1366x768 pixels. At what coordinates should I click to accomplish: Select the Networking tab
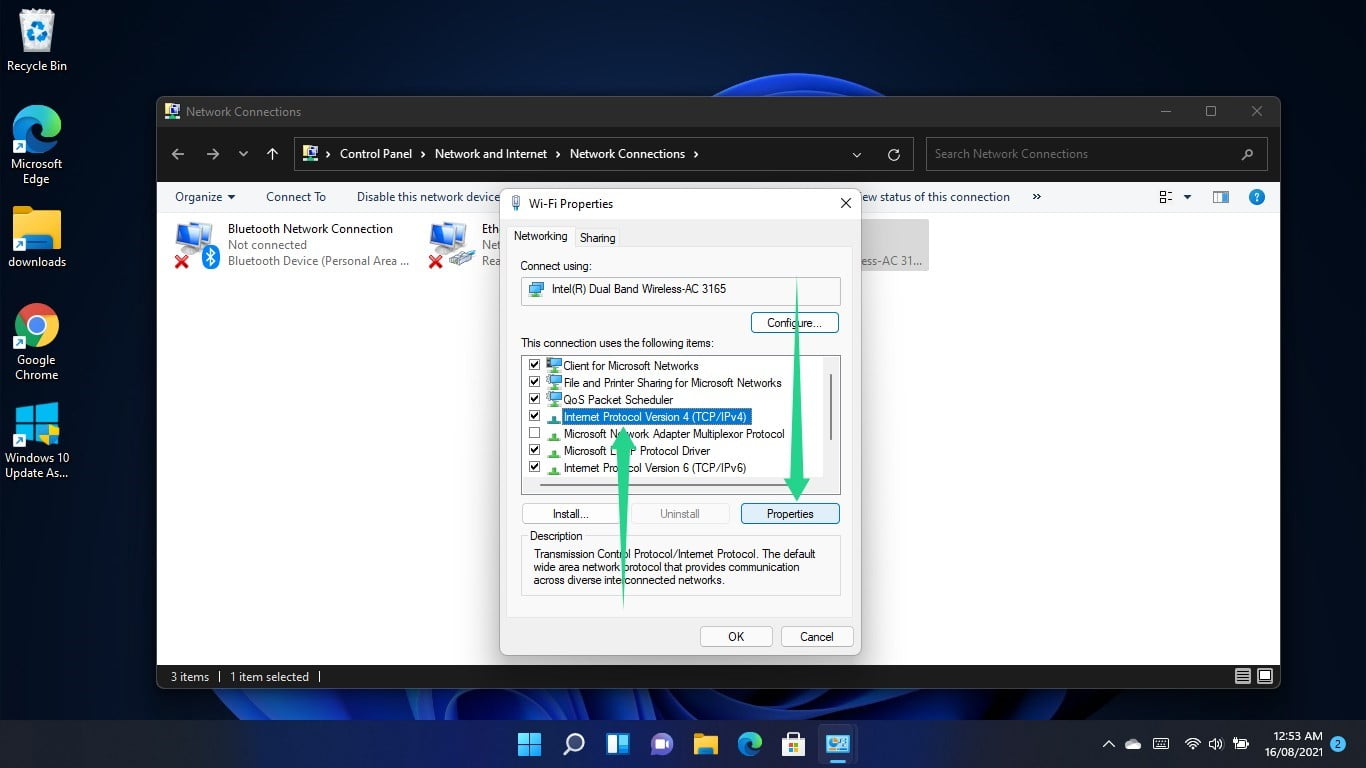[540, 237]
